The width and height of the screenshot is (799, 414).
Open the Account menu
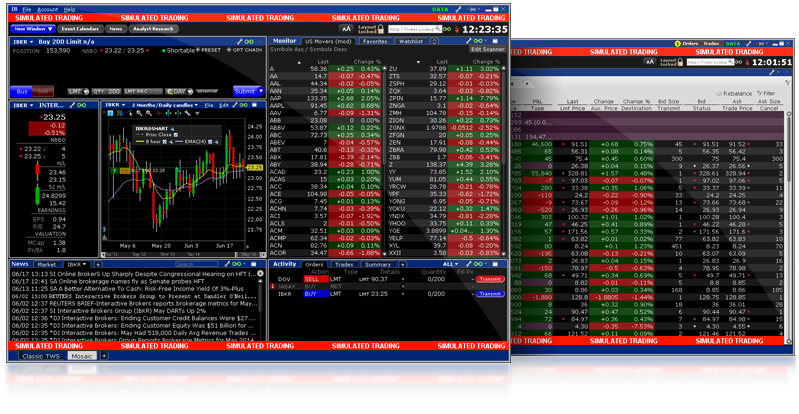47,8
